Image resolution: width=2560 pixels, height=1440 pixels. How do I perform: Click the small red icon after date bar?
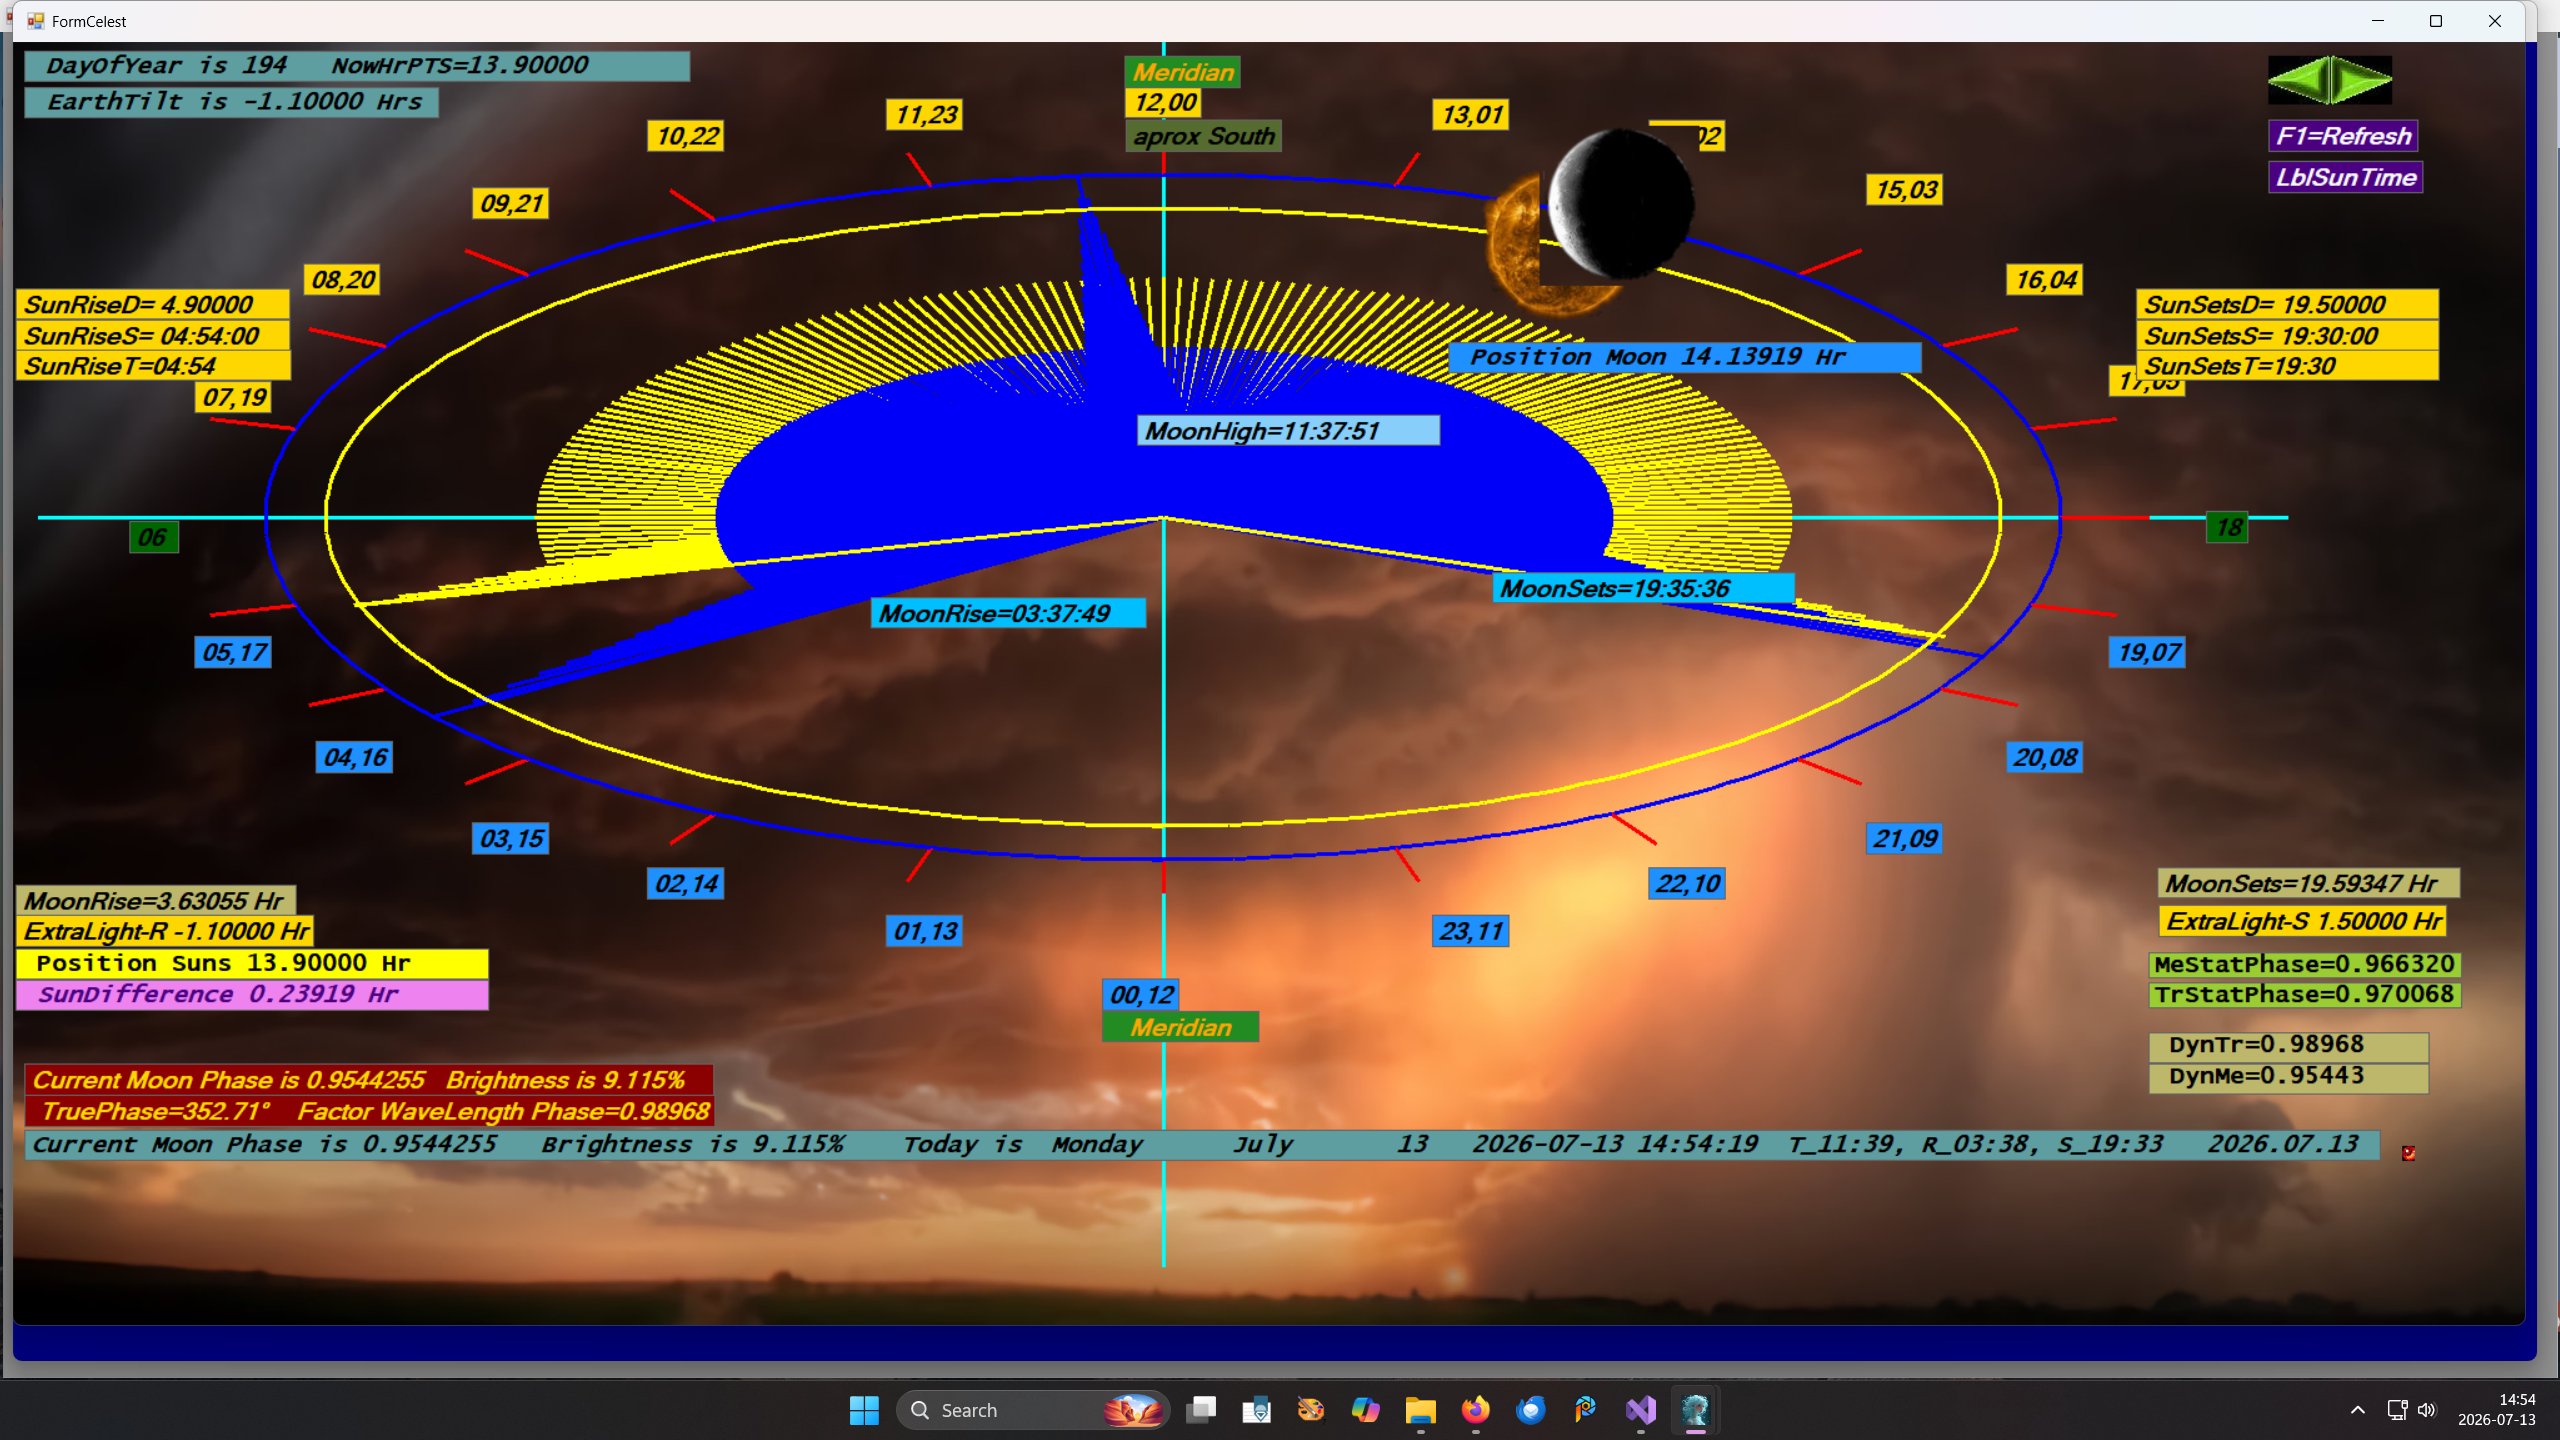pos(2408,1153)
